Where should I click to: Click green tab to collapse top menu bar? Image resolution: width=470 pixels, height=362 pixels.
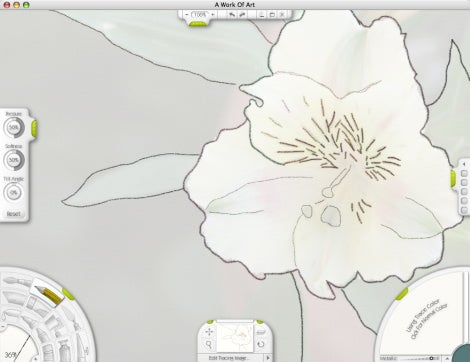tap(198, 24)
